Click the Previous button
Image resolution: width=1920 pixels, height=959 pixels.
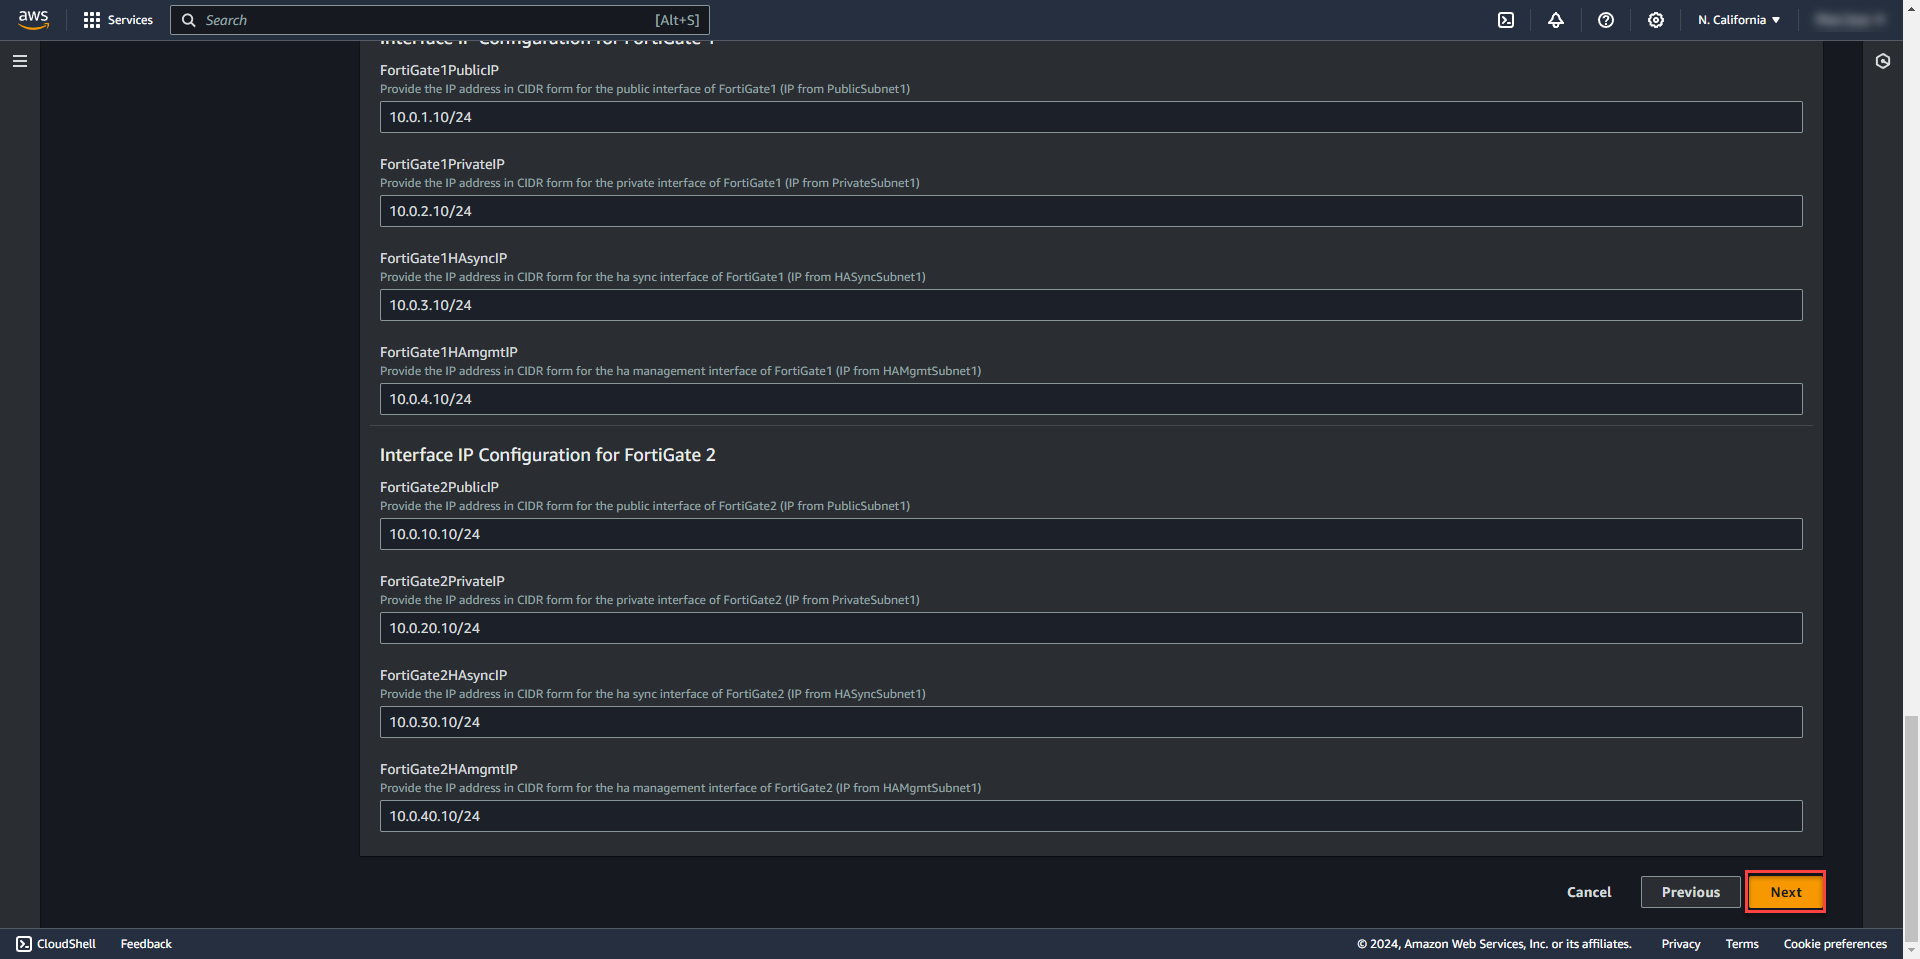point(1691,892)
